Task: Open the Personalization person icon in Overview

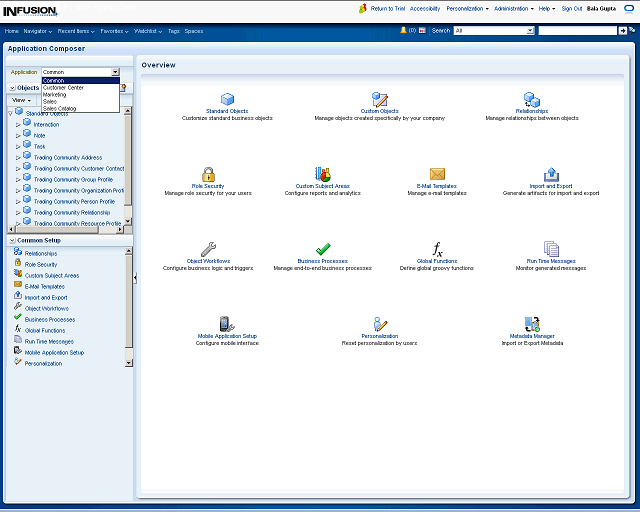Action: (x=380, y=324)
